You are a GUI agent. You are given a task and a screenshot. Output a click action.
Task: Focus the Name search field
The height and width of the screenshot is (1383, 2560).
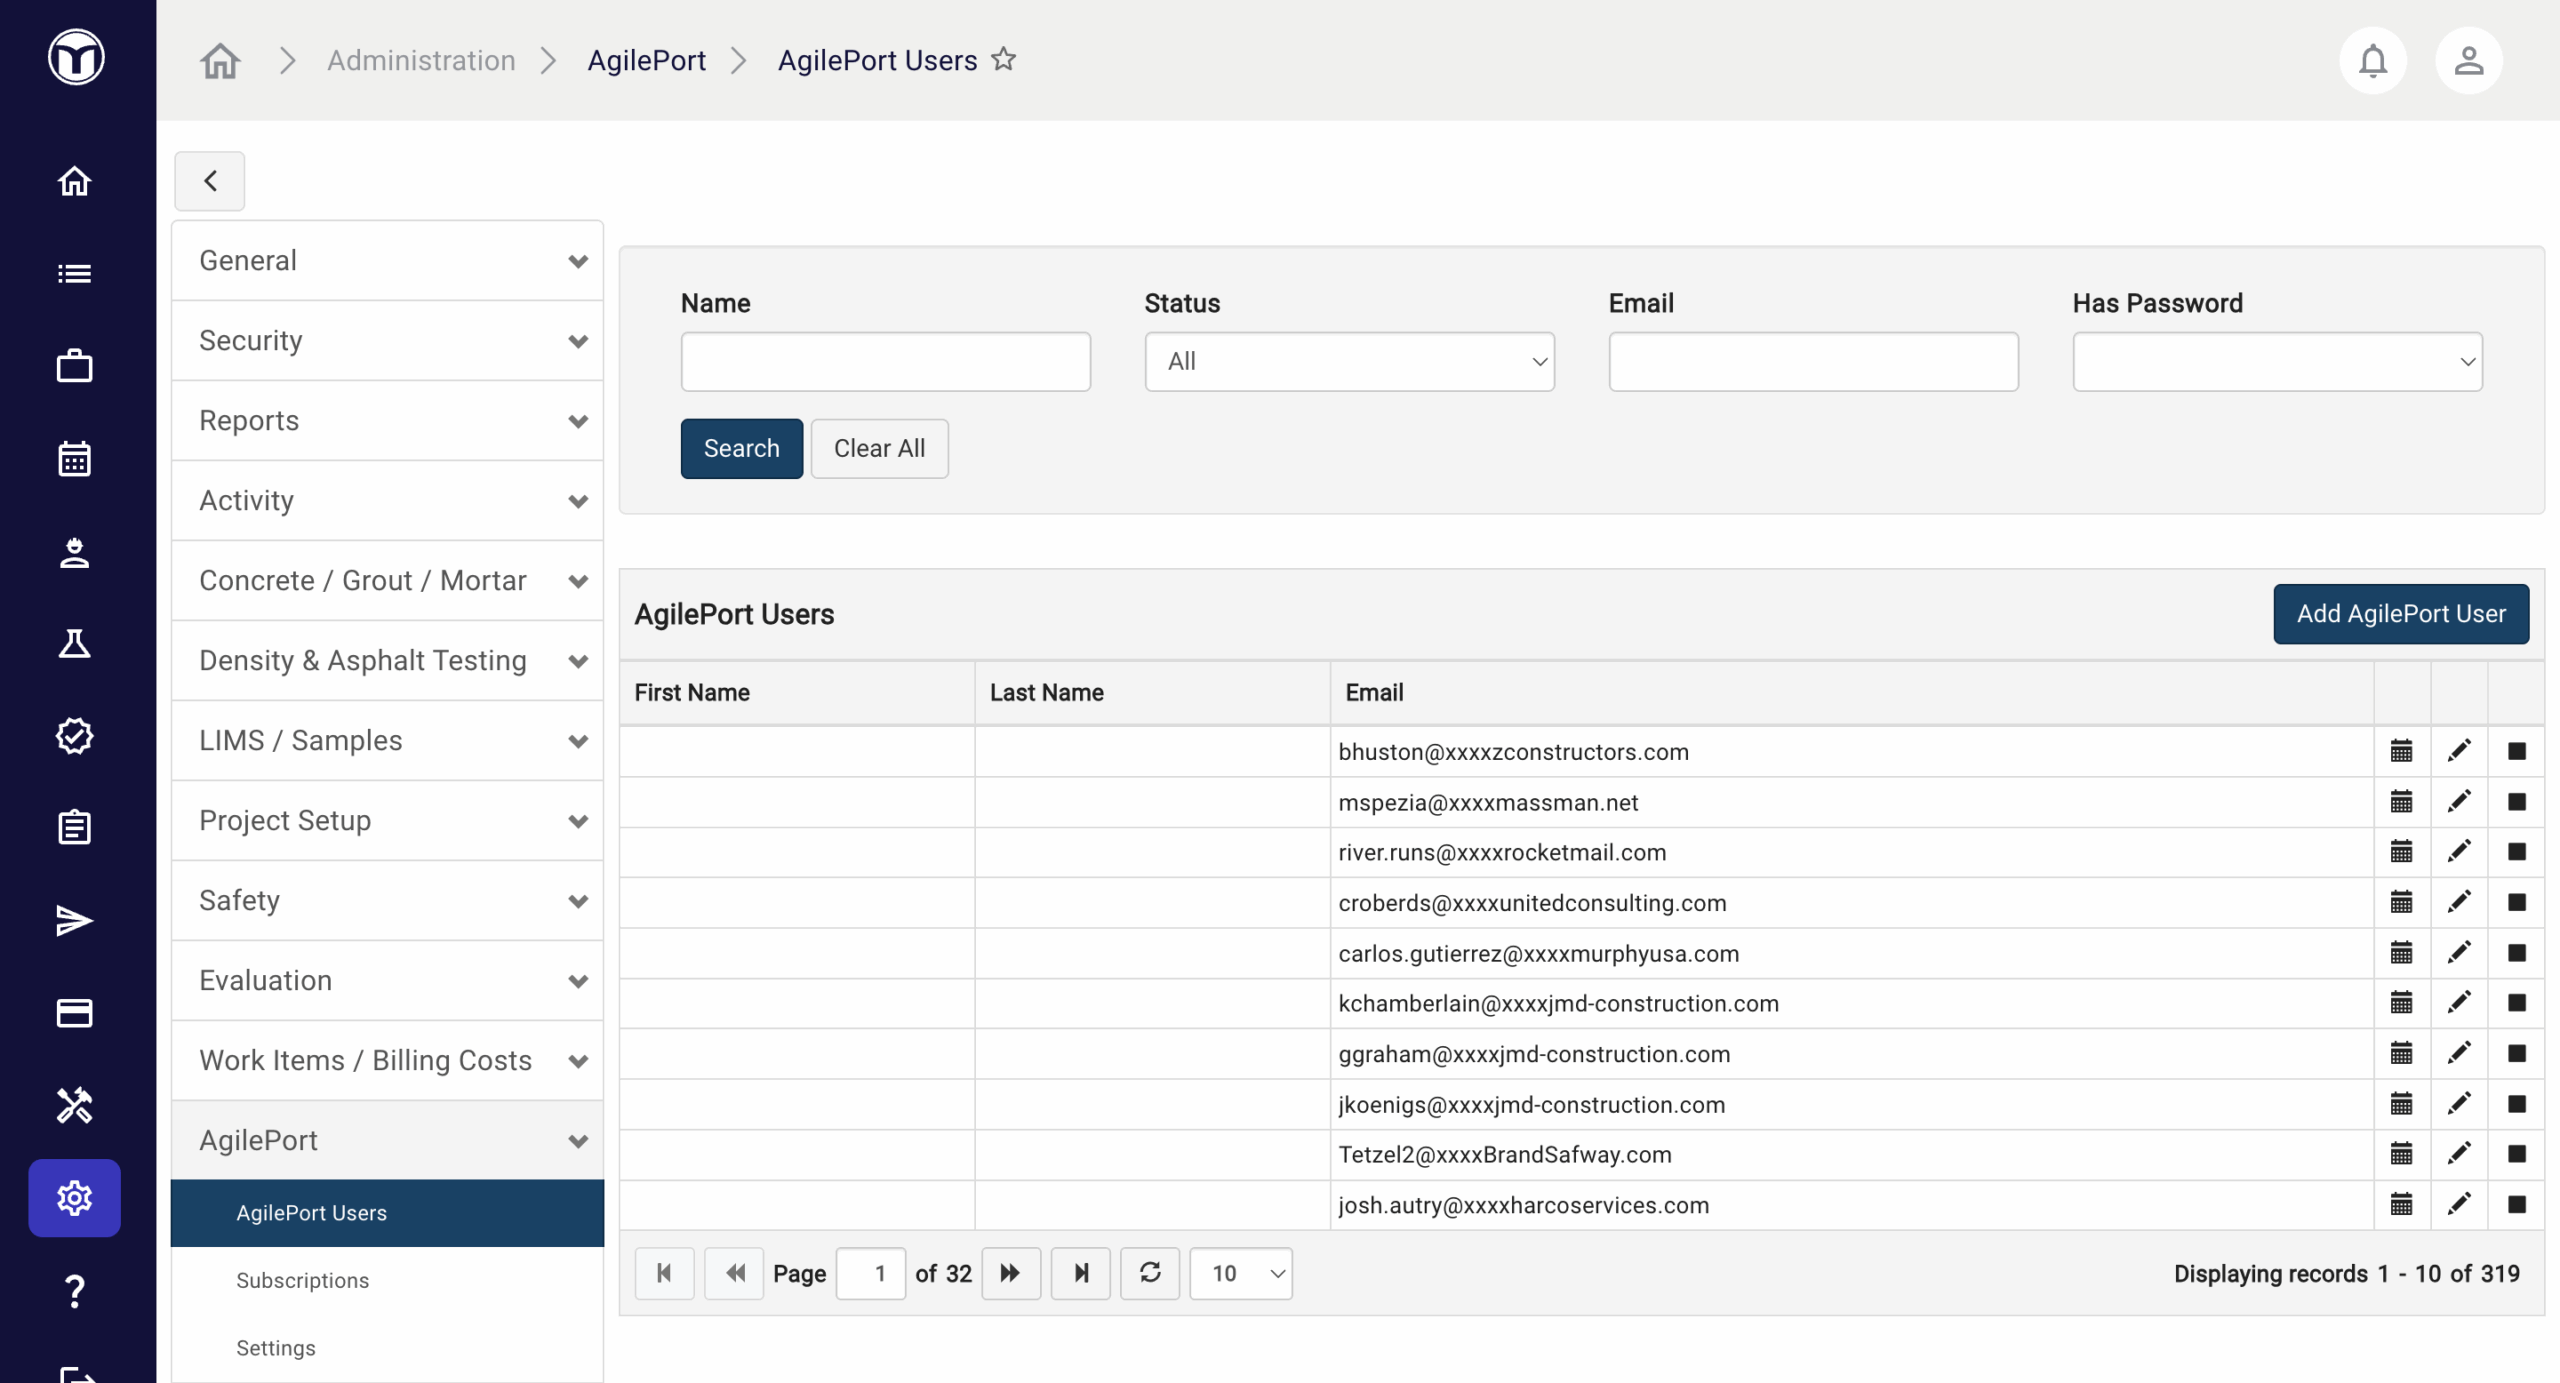click(885, 361)
